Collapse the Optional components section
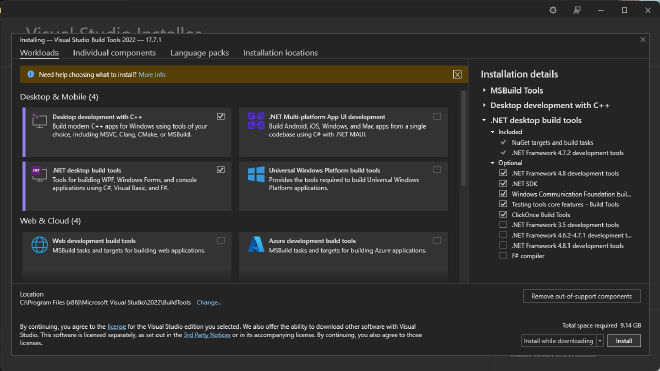Viewport: 660px width, 371px height. [x=492, y=163]
